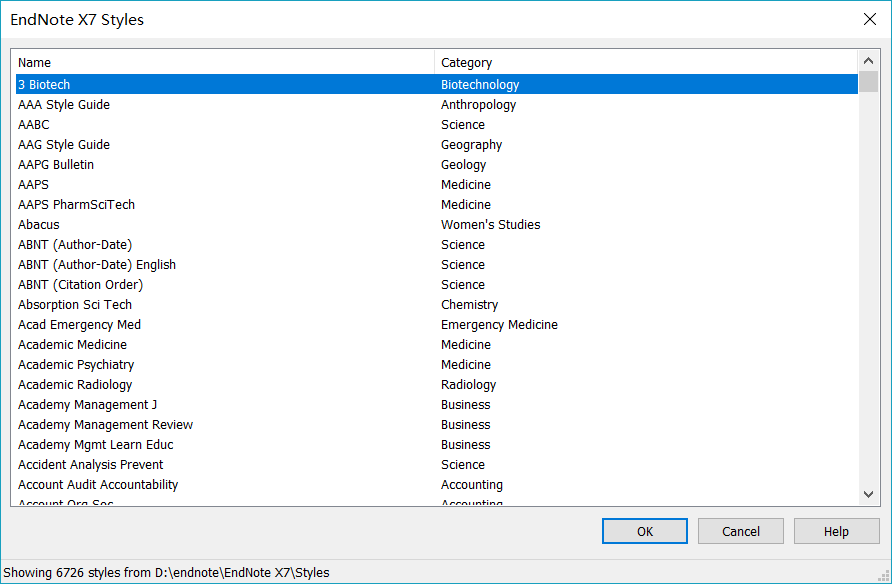Select the ABNT (Citation Order) style
The image size is (892, 584).
click(x=436, y=284)
